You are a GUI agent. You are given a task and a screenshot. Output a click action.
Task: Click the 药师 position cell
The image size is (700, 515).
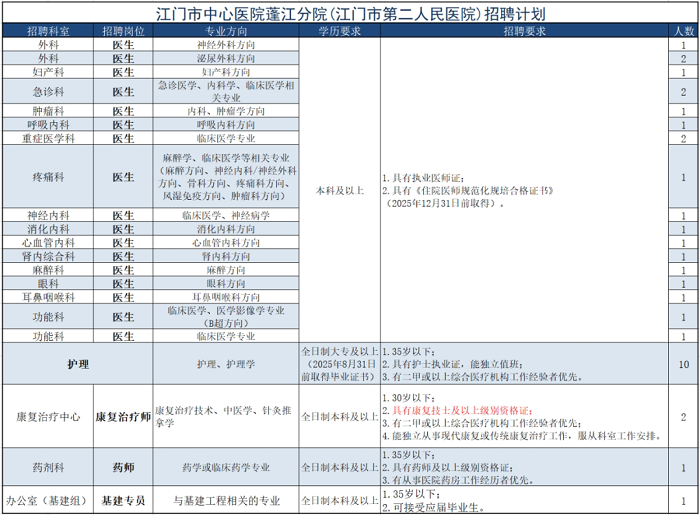click(x=123, y=467)
